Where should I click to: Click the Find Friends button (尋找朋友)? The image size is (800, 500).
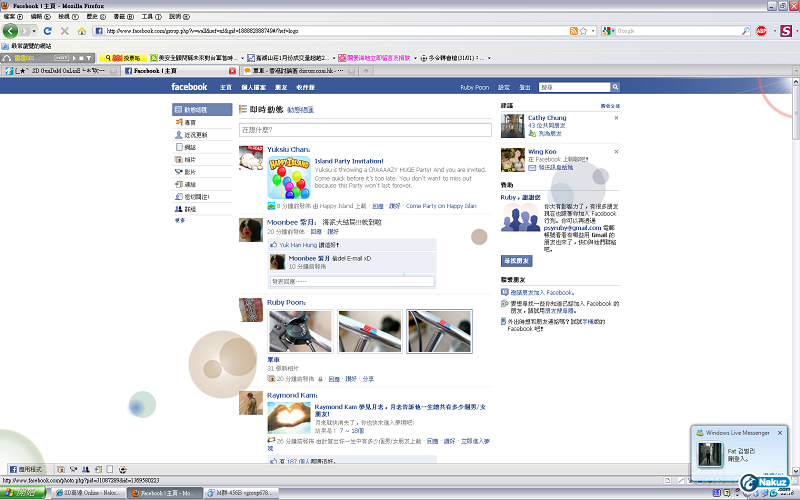(x=516, y=261)
